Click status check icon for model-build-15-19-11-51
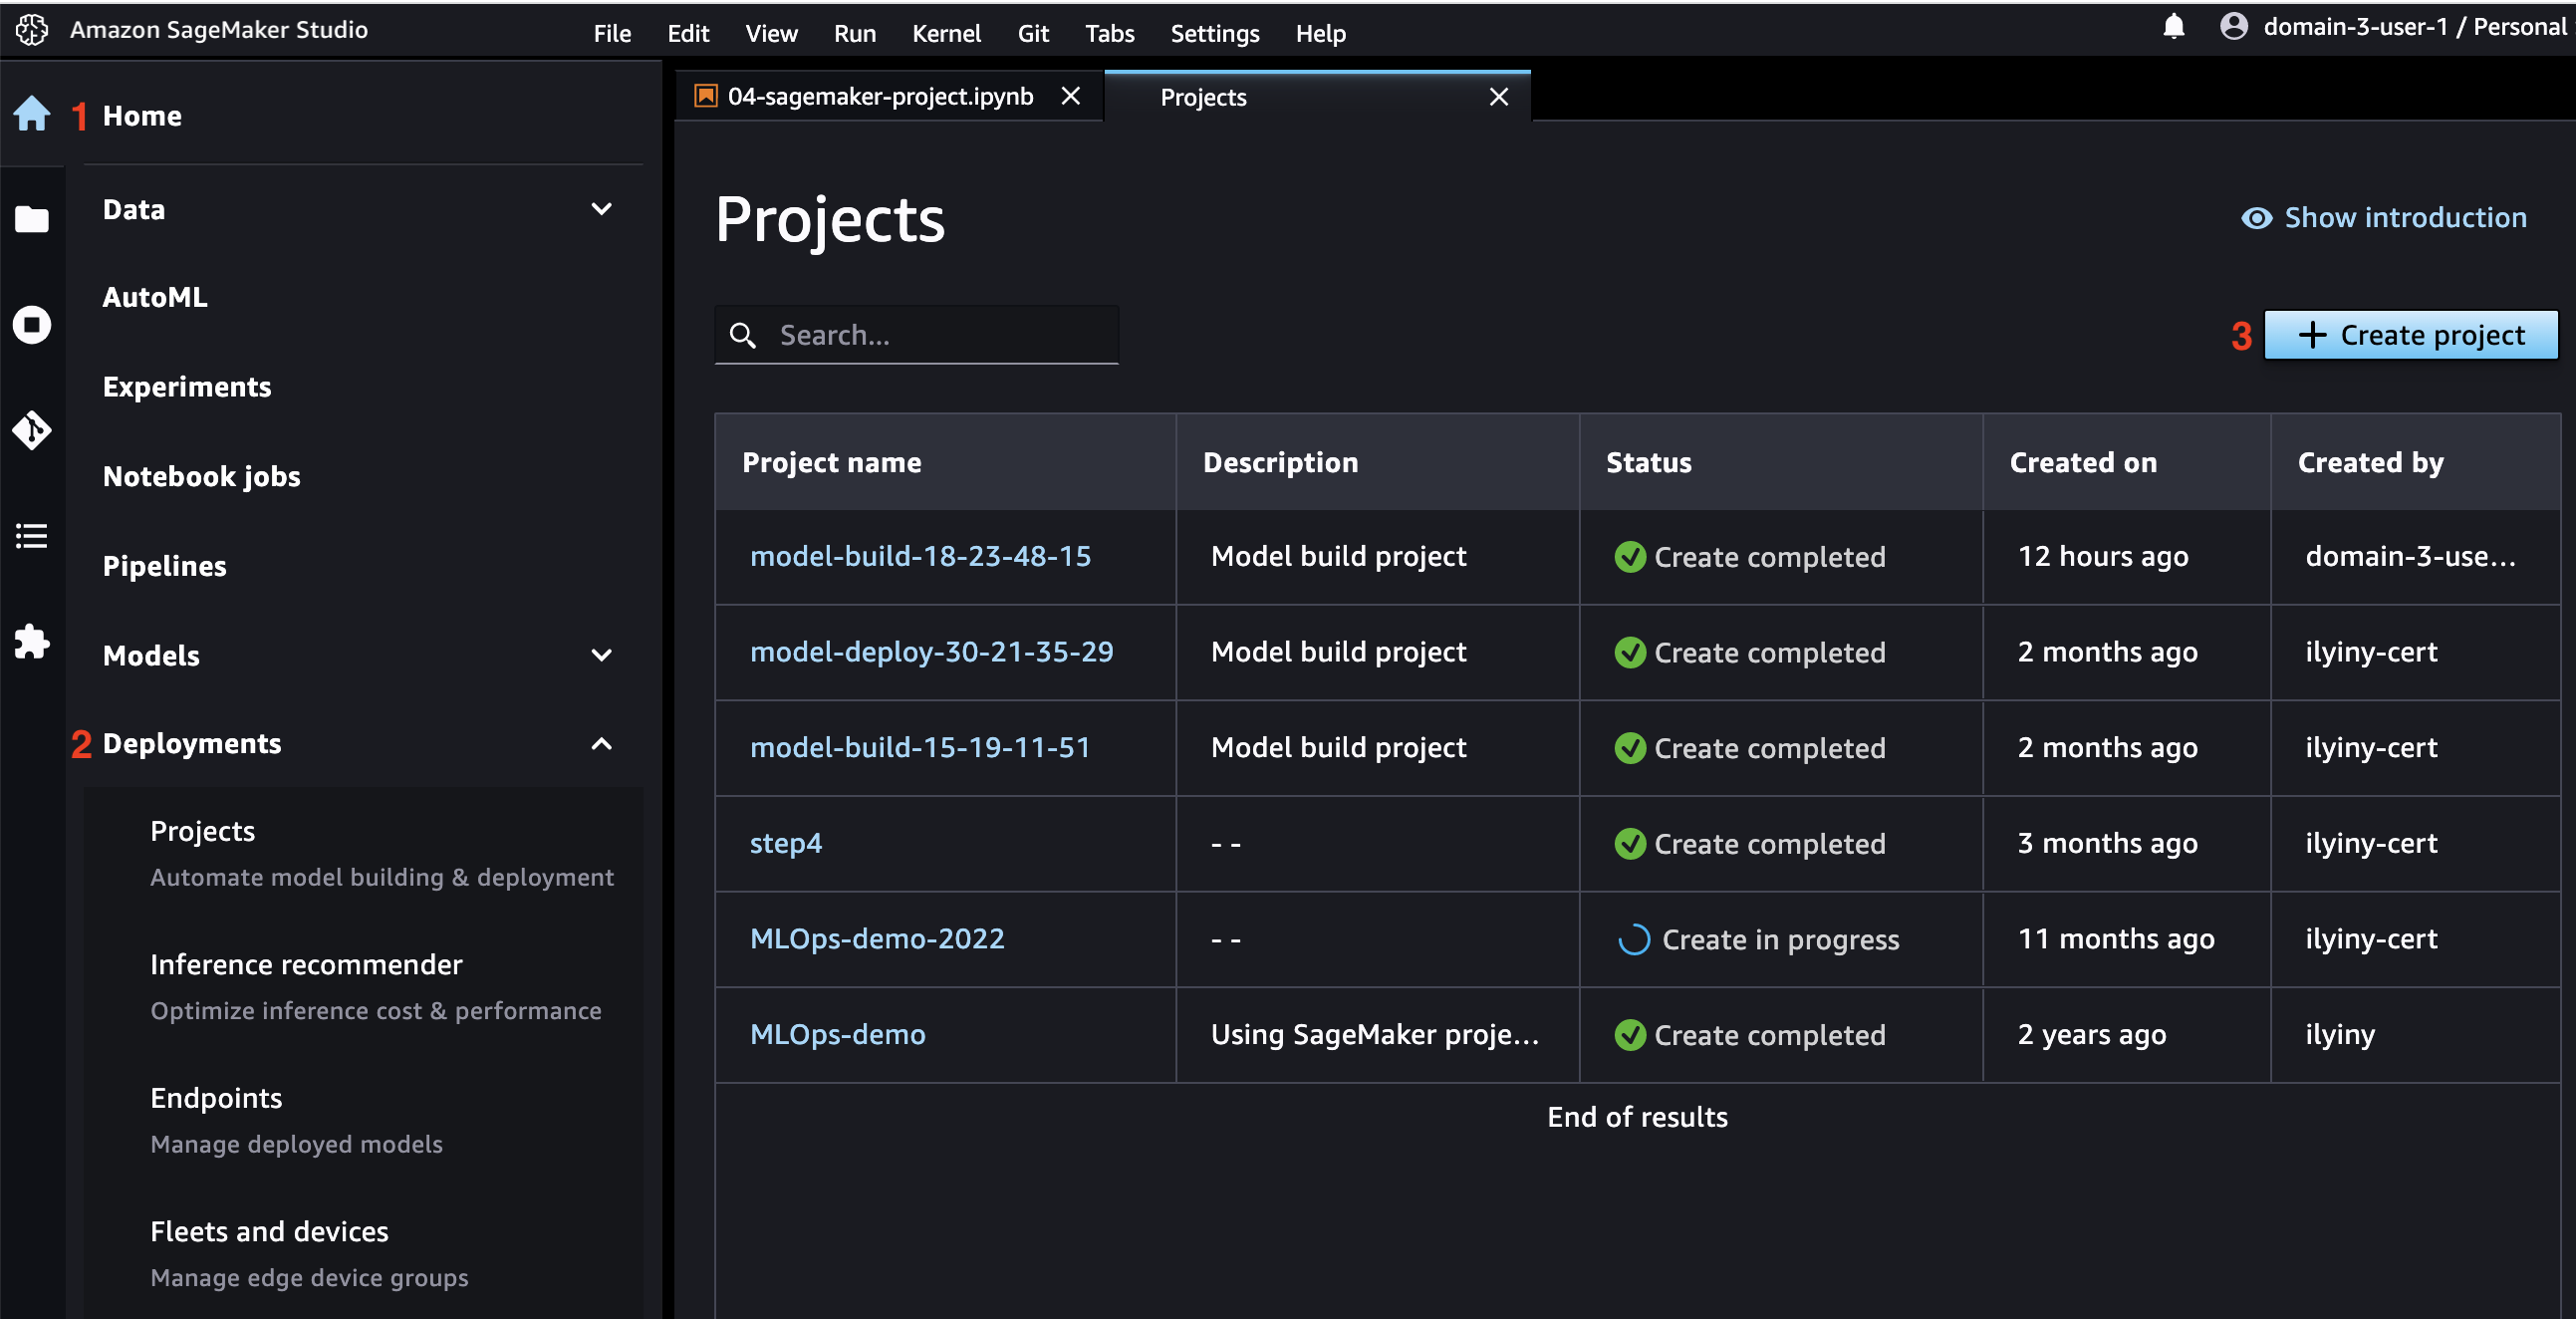 coord(1630,748)
